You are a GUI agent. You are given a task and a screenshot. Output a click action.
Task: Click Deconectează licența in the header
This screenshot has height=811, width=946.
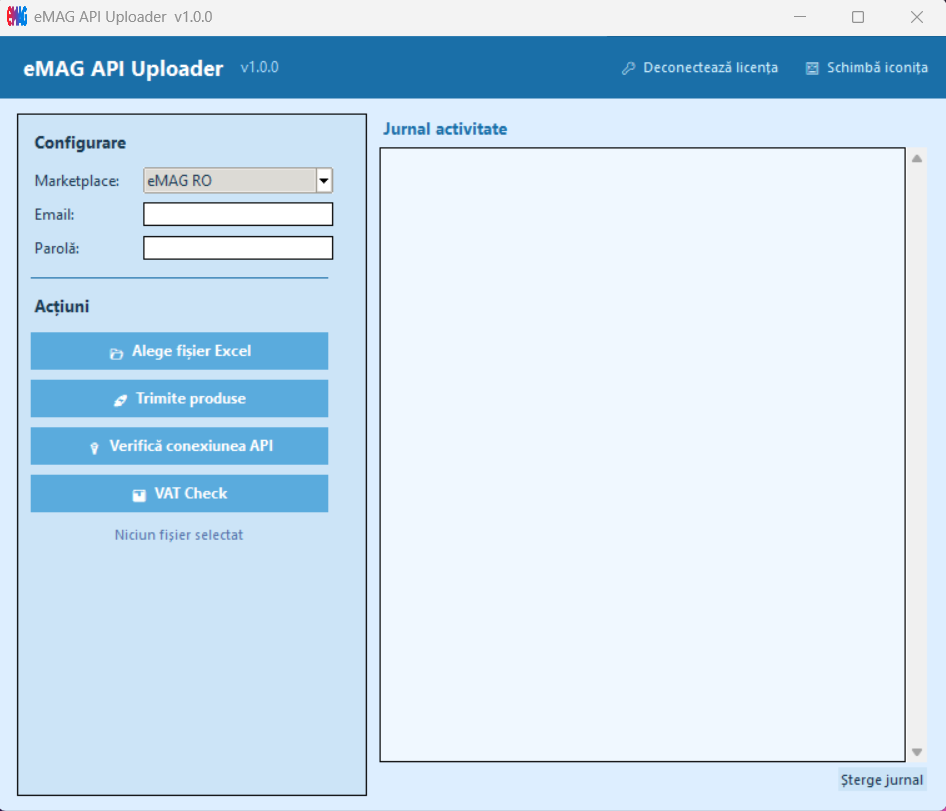point(710,68)
